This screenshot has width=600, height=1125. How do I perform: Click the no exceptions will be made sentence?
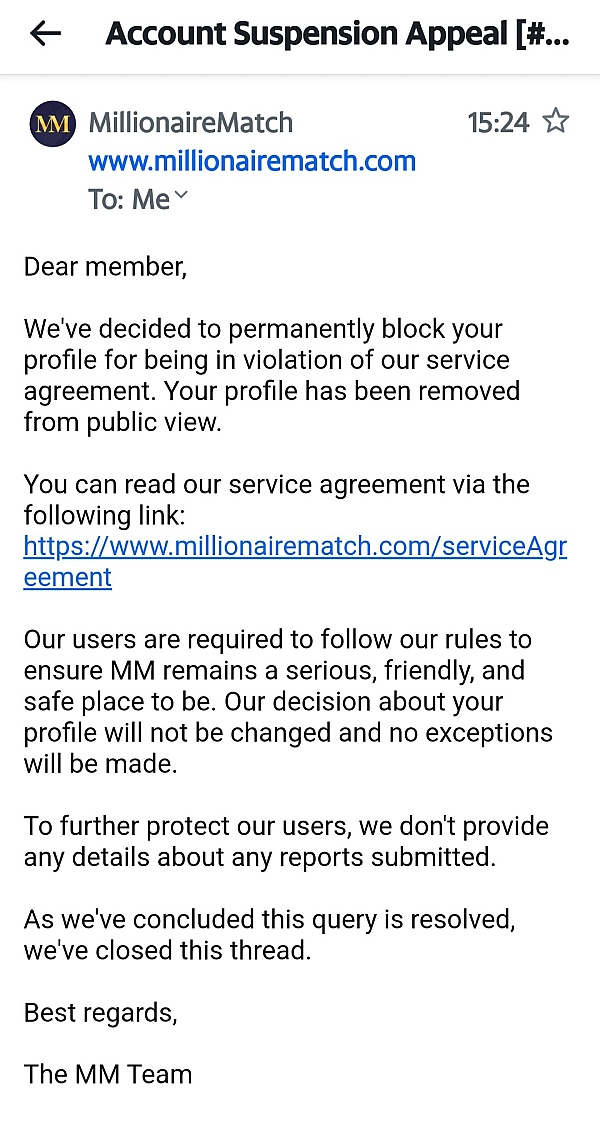coord(288,733)
